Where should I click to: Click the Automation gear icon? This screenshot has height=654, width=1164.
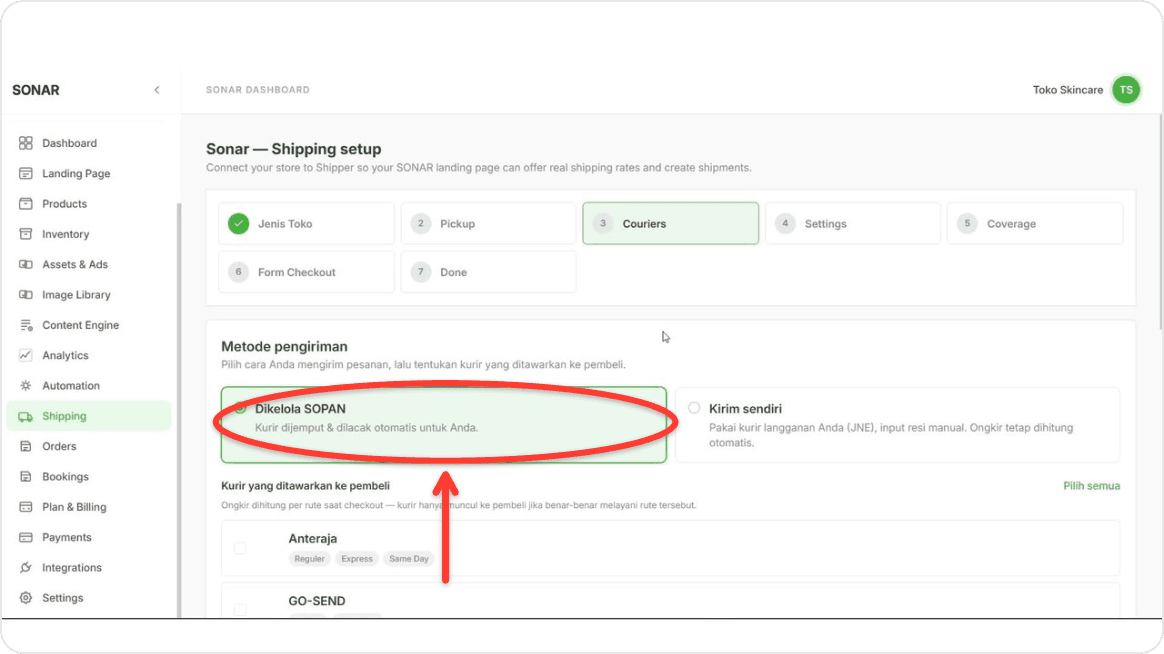25,386
